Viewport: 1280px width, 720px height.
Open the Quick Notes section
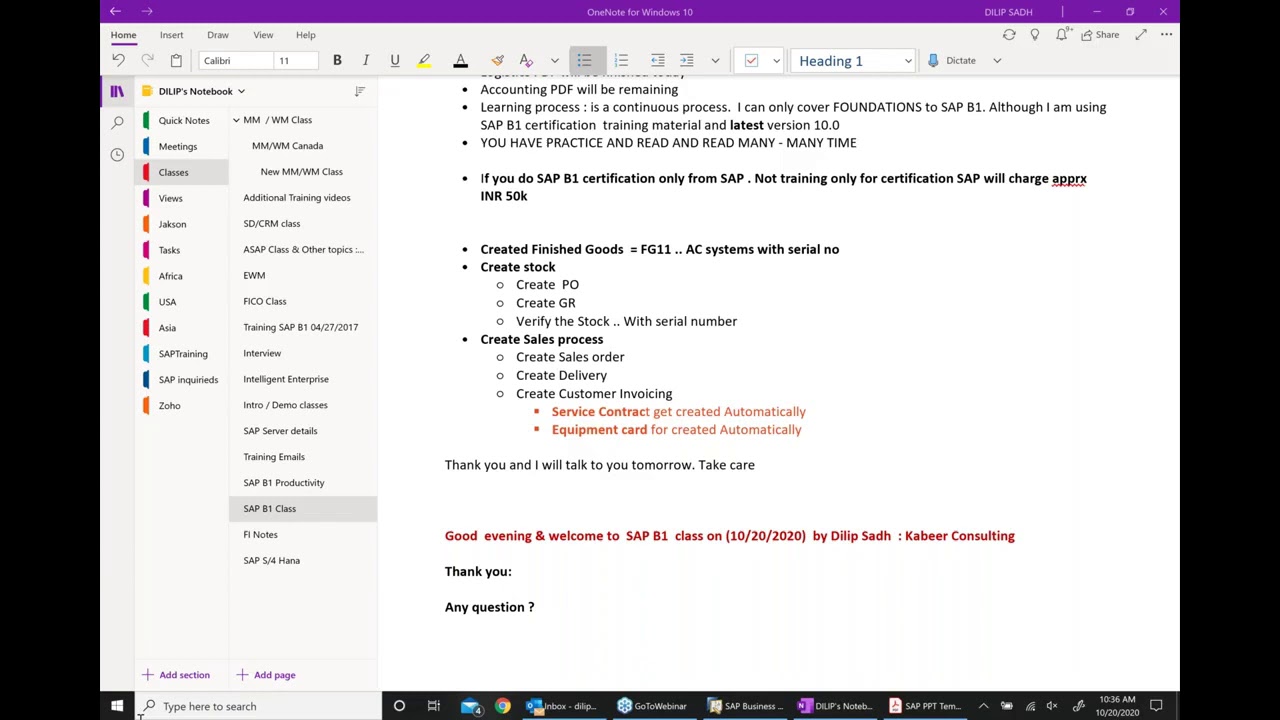click(x=184, y=120)
